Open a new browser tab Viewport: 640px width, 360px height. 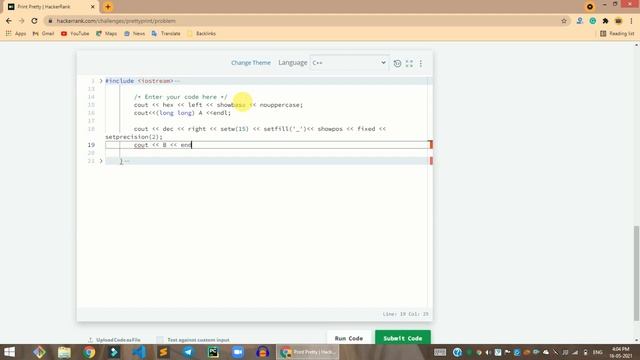point(108,7)
